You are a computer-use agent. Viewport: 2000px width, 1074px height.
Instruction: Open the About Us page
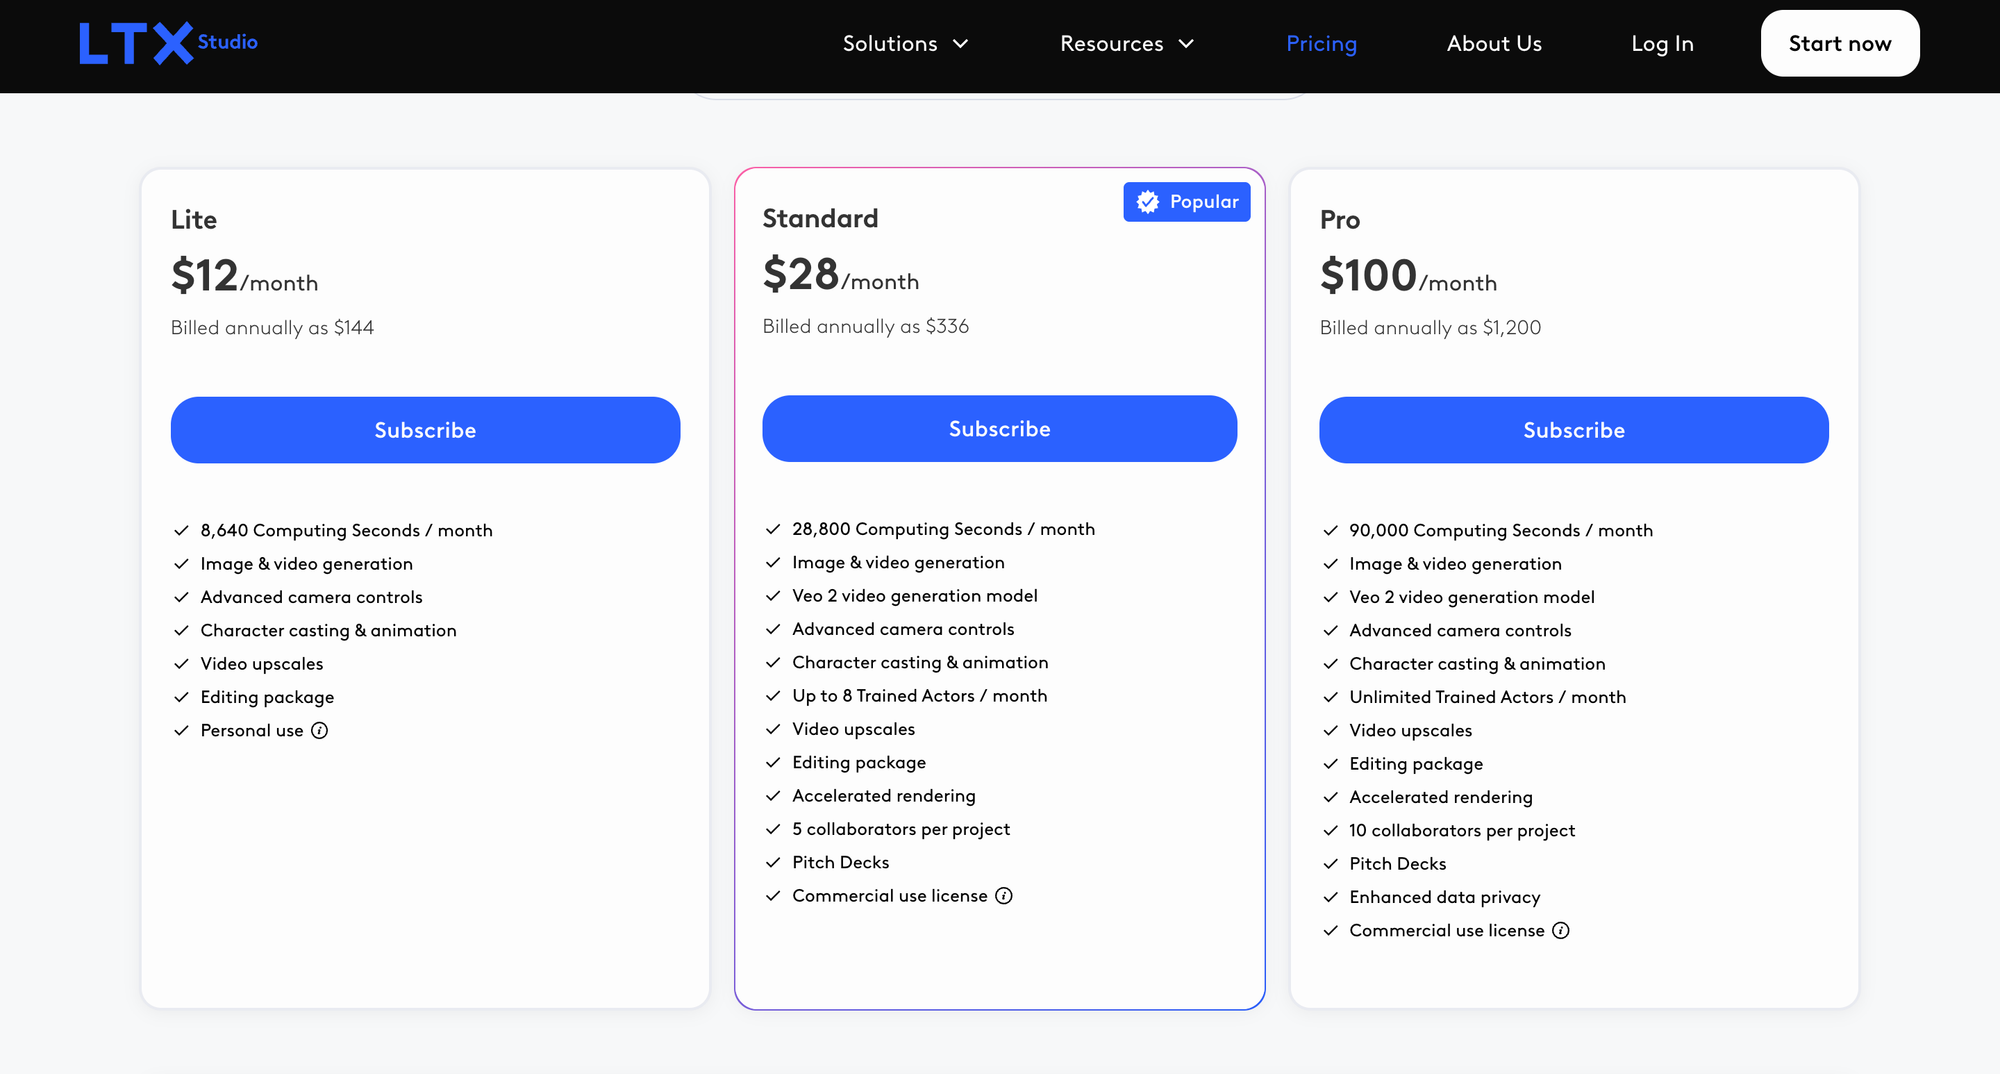pyautogui.click(x=1494, y=43)
